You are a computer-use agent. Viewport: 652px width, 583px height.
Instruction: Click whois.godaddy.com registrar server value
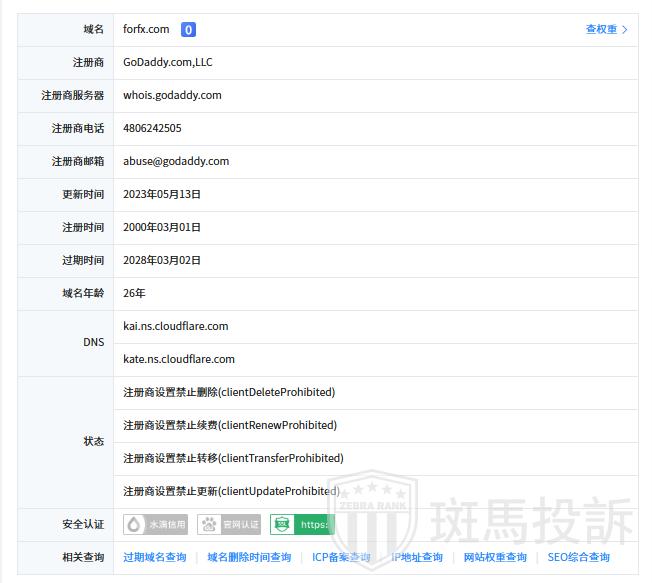(172, 95)
